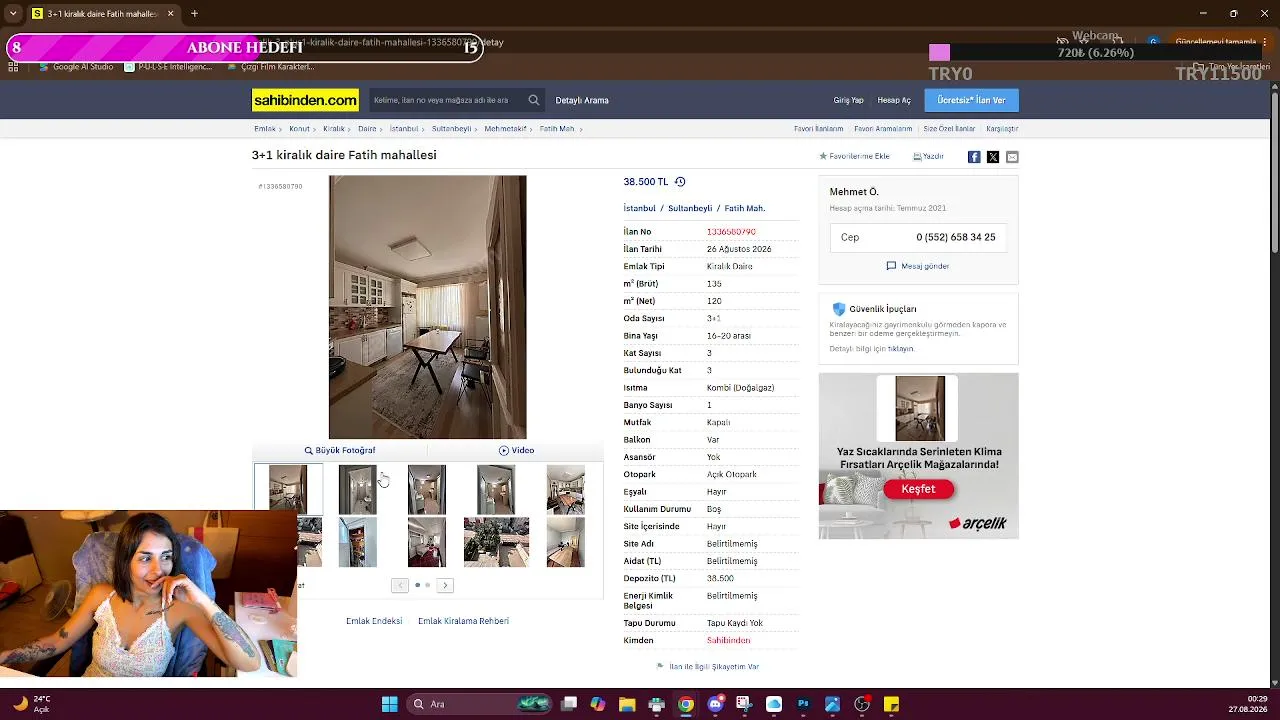Open Favori Aramalarım menu item
The image size is (1280, 720).
pos(883,129)
